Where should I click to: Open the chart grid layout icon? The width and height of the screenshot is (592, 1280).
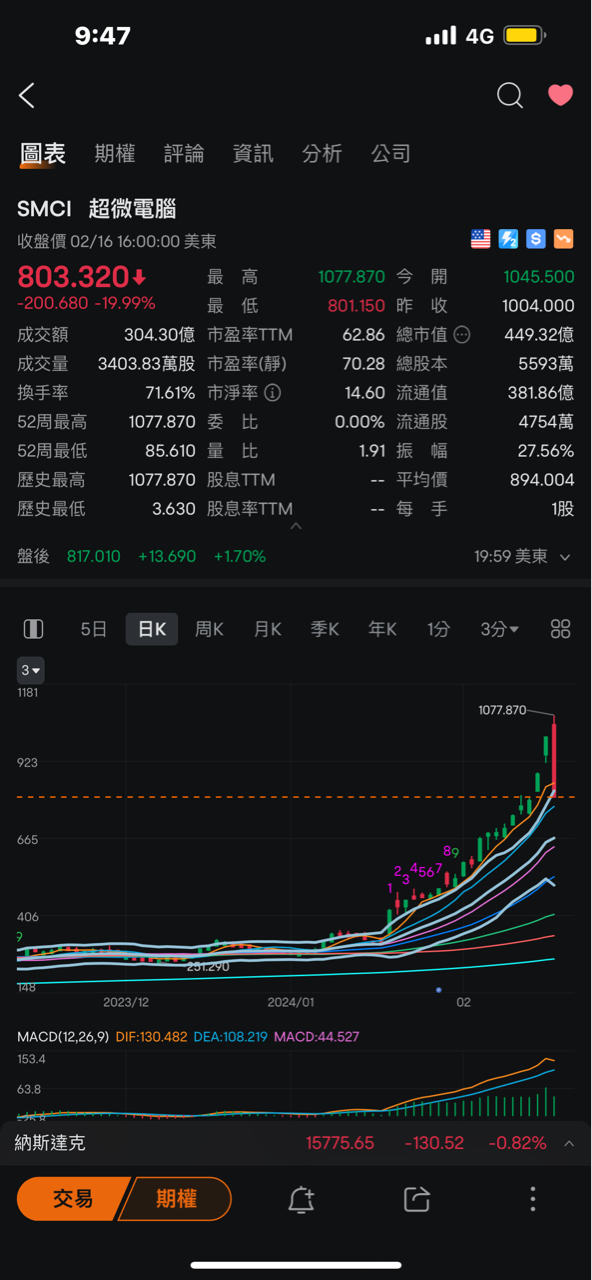pos(561,629)
